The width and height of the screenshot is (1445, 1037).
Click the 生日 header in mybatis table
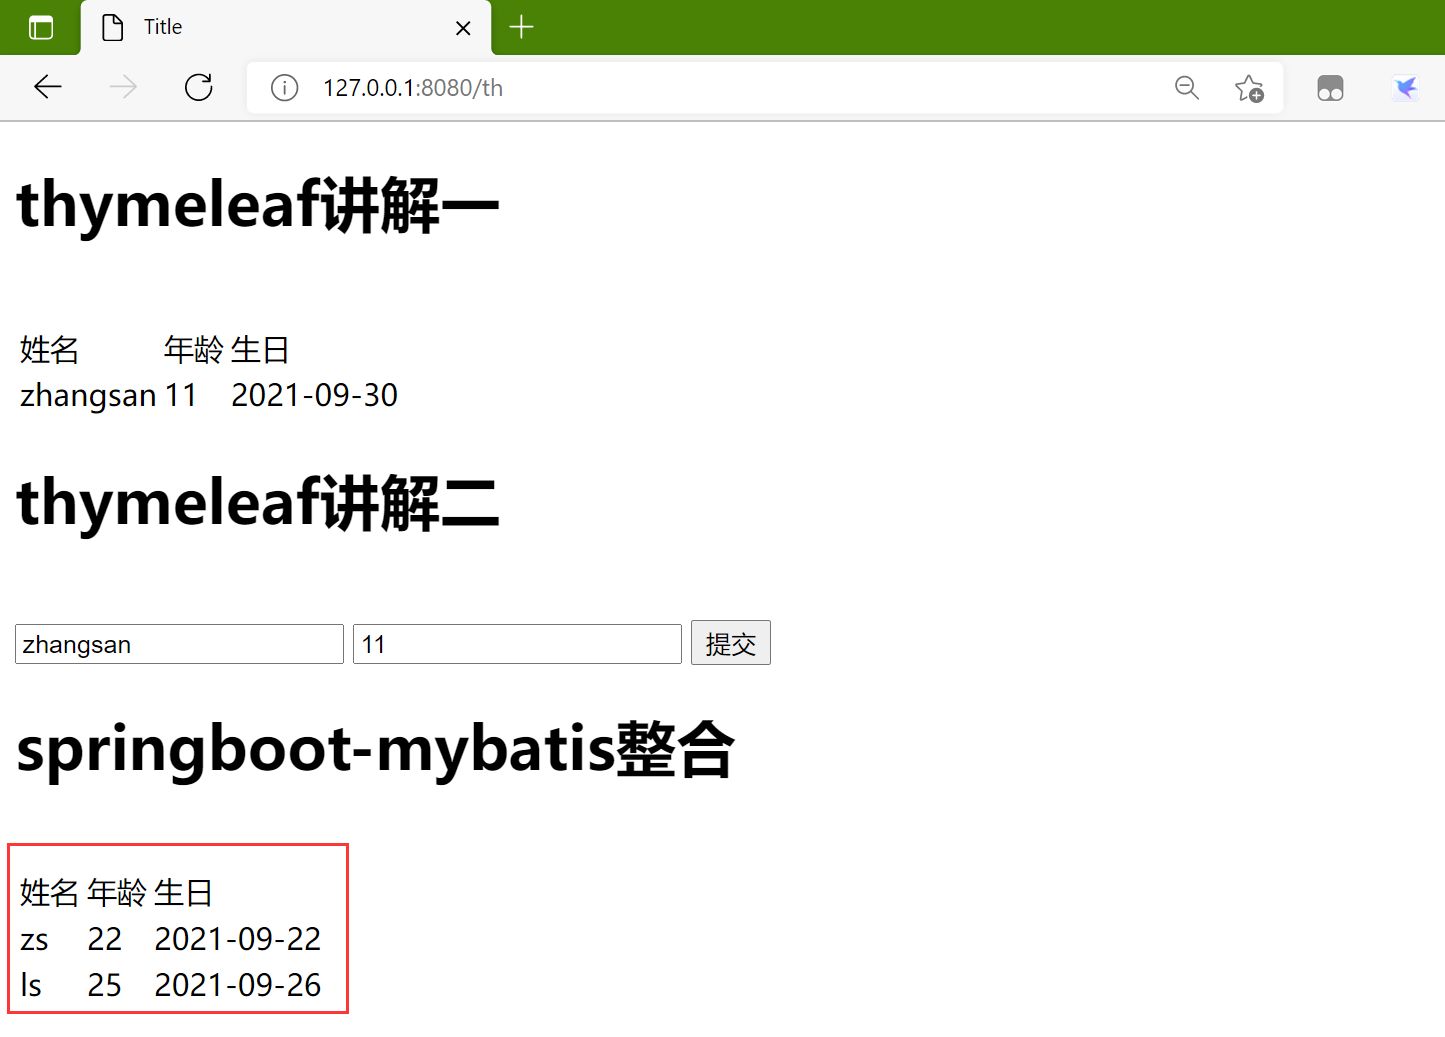click(x=184, y=893)
